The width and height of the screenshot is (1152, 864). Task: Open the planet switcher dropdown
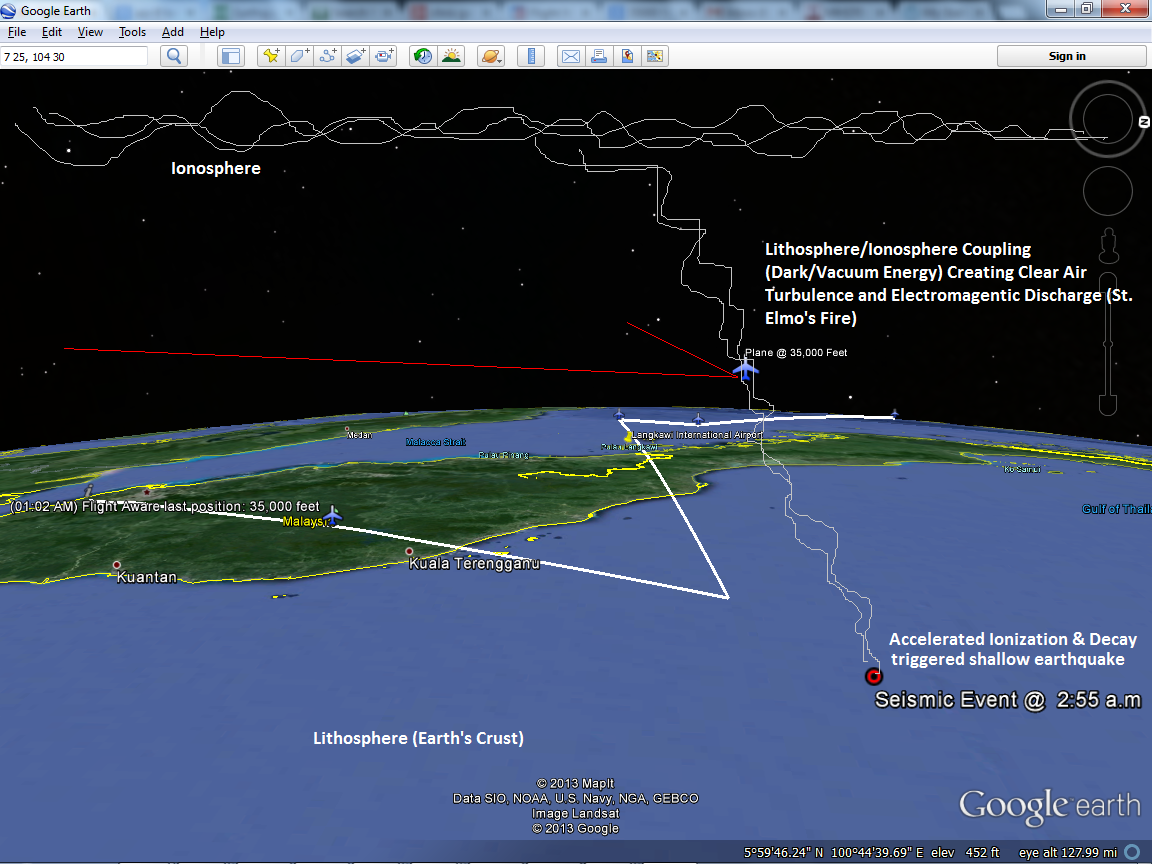(491, 56)
